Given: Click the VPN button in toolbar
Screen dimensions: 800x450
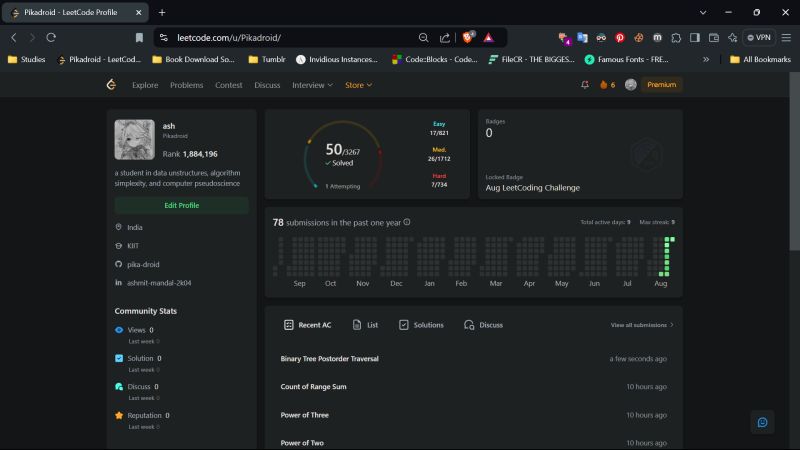Looking at the screenshot, I should coord(759,37).
